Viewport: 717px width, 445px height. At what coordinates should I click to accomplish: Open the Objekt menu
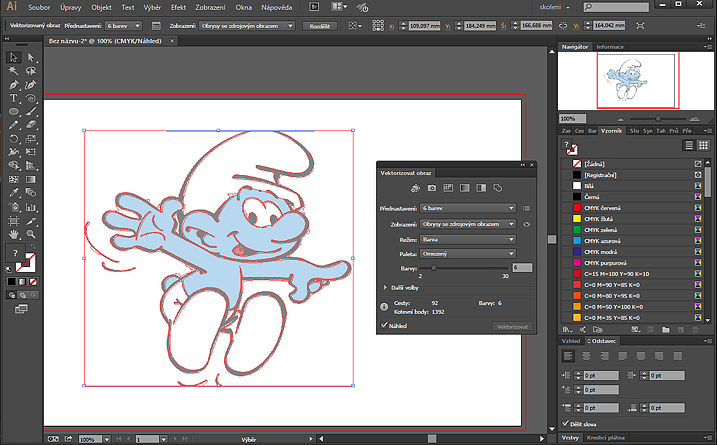101,7
